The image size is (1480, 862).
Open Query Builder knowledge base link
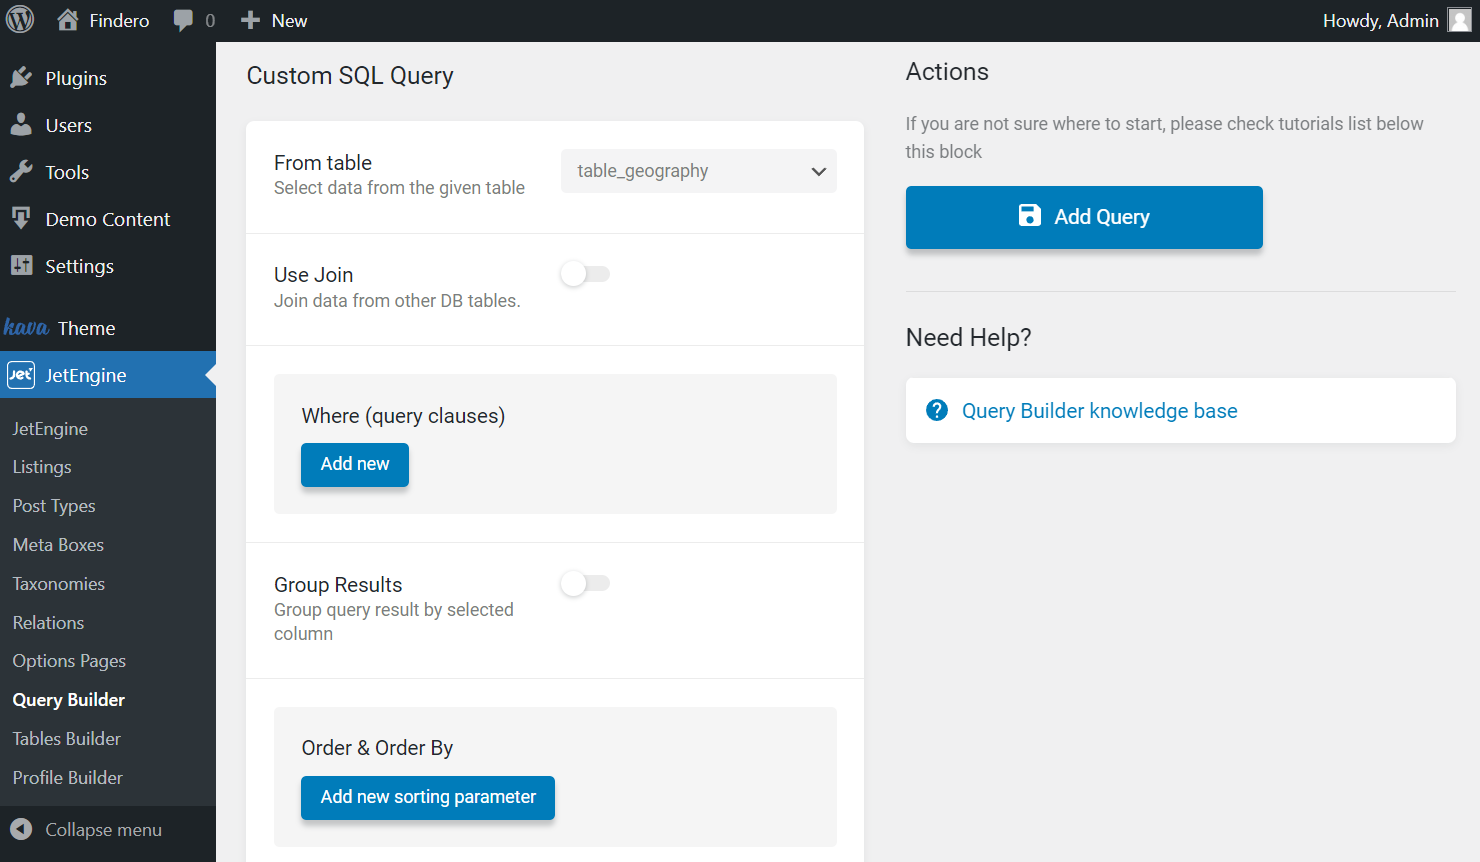coord(1099,411)
